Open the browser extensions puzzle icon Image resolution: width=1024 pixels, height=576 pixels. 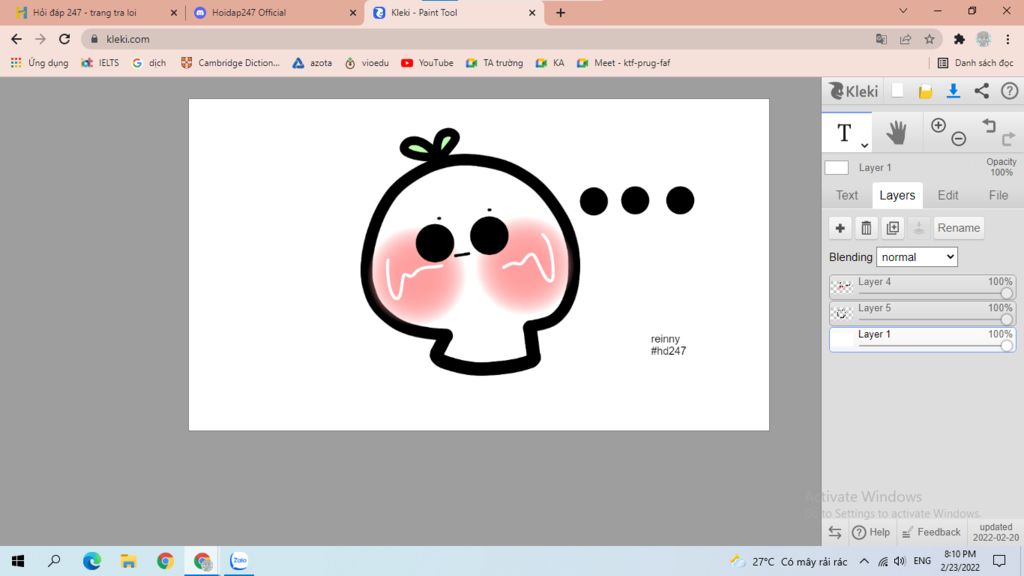959,39
